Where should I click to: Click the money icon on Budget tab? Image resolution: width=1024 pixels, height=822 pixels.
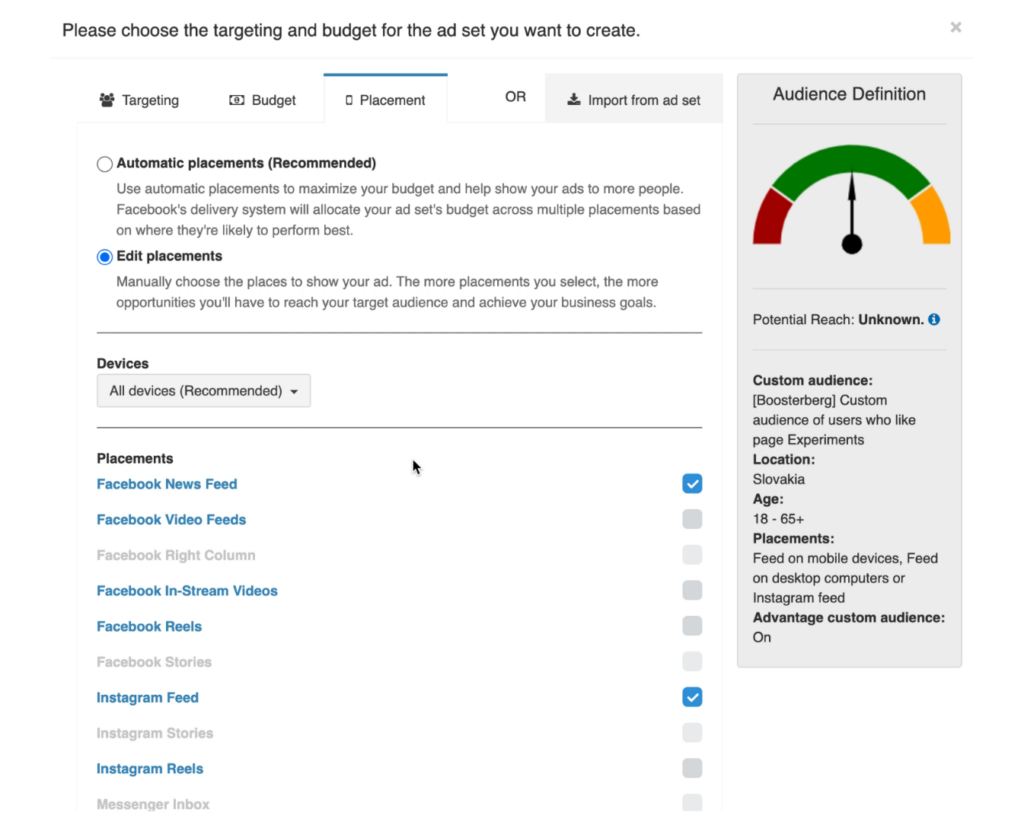(x=236, y=100)
